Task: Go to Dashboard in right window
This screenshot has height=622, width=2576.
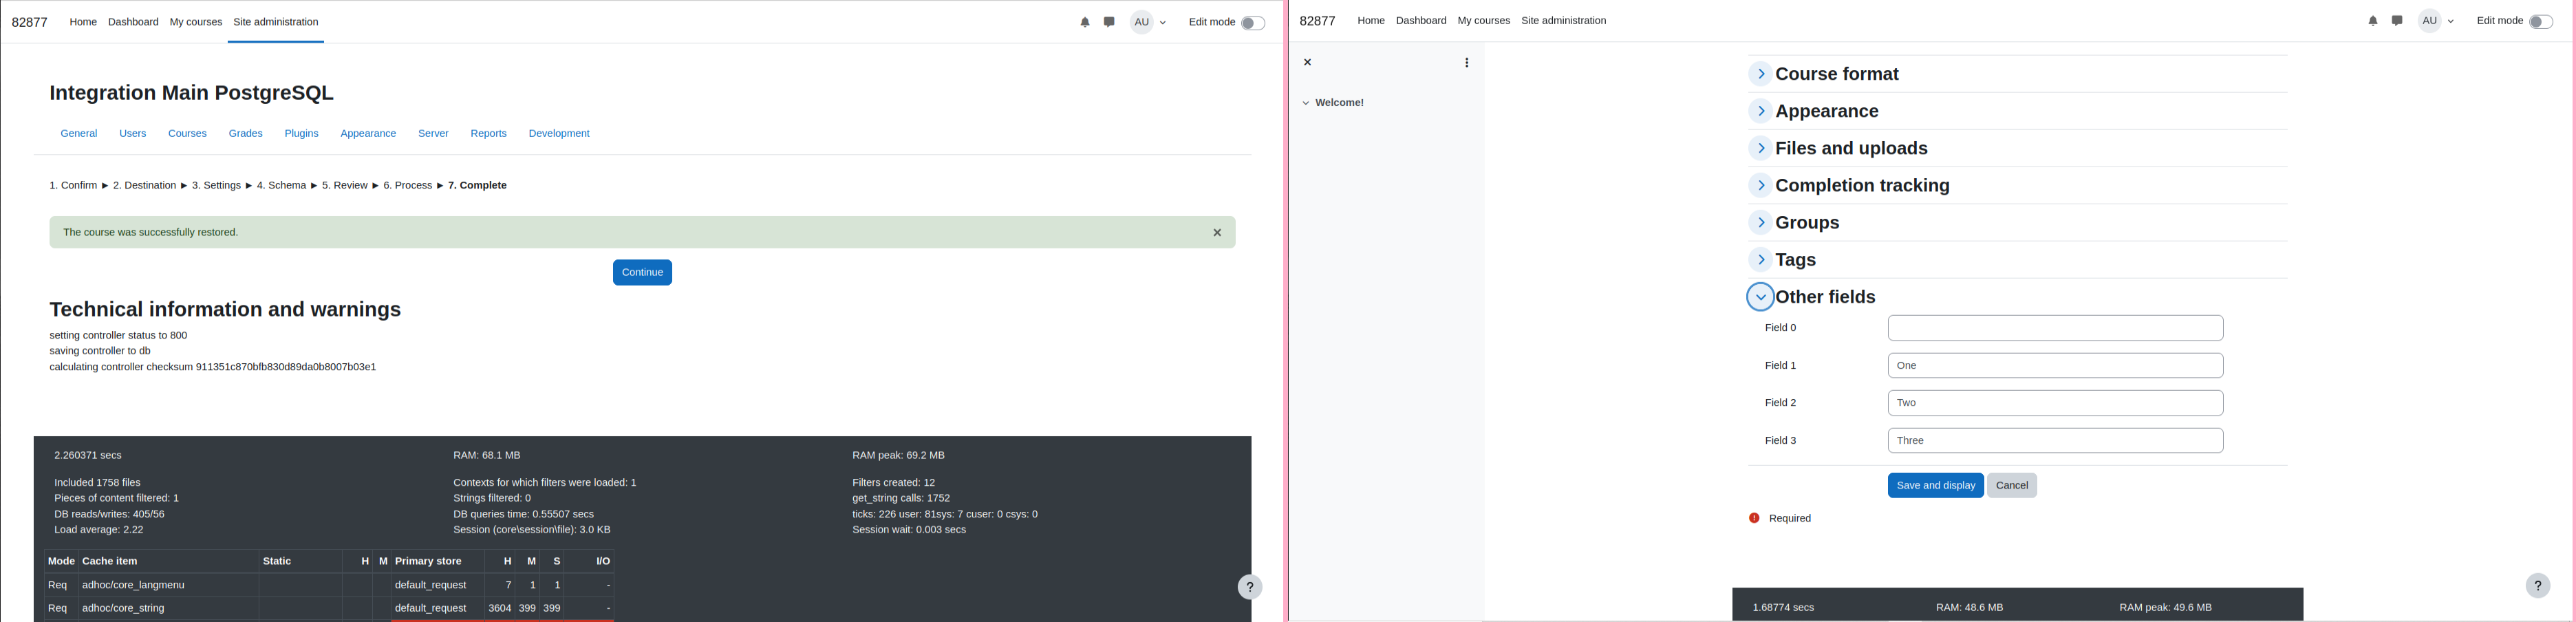Action: 1421,21
